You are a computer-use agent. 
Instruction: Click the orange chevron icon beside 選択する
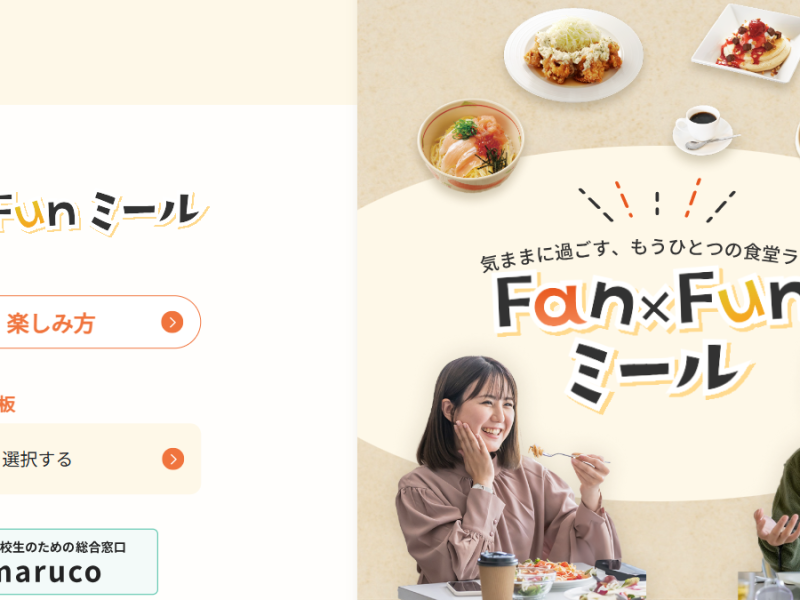pos(173,459)
